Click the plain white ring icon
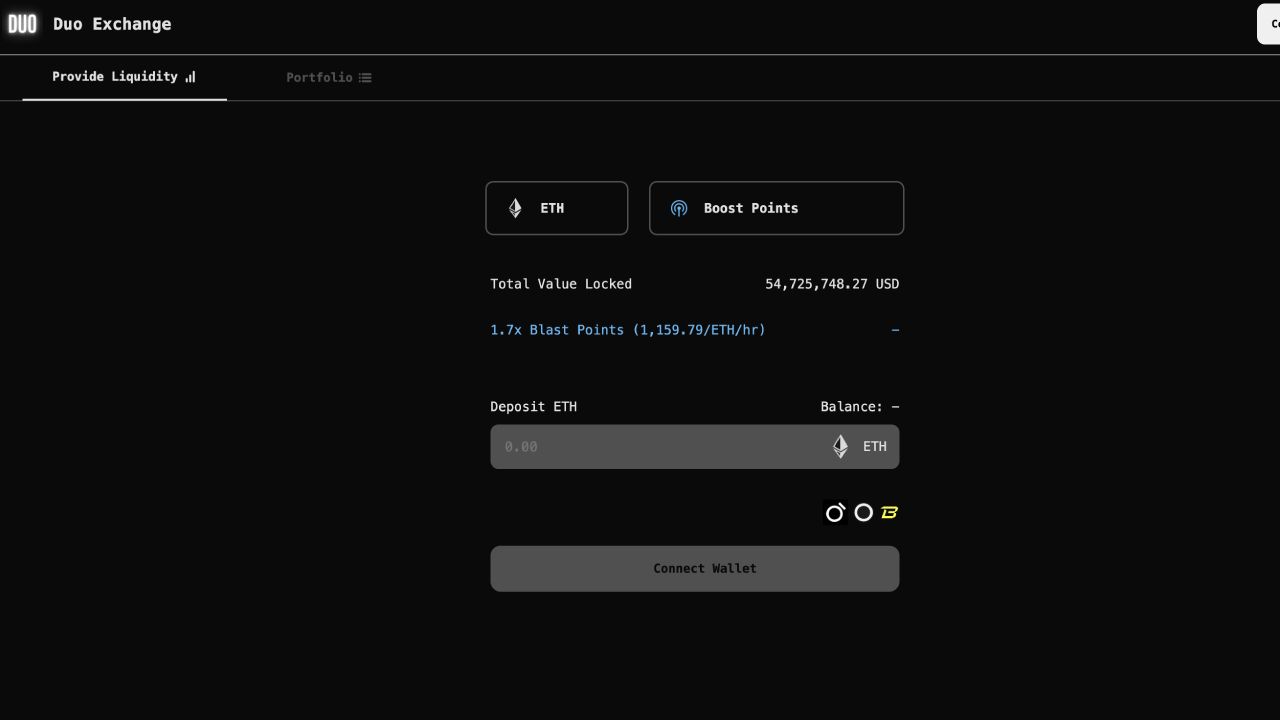Image resolution: width=1280 pixels, height=720 pixels. point(864,513)
